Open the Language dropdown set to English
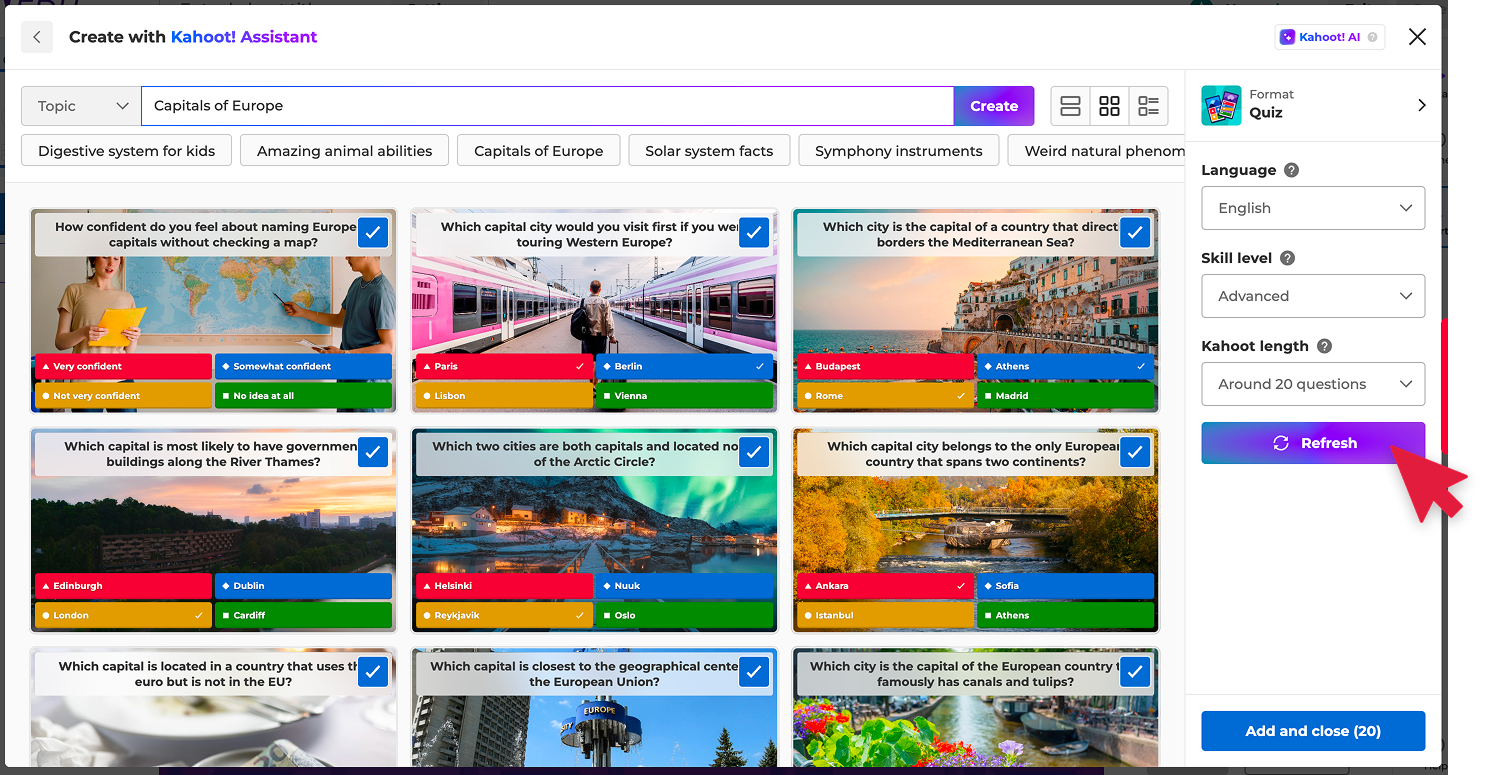Viewport: 1486px width, 775px height. [x=1313, y=208]
